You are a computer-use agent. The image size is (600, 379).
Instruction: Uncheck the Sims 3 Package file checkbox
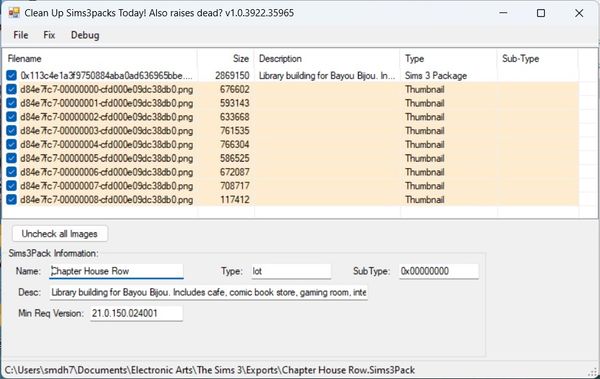tap(11, 75)
